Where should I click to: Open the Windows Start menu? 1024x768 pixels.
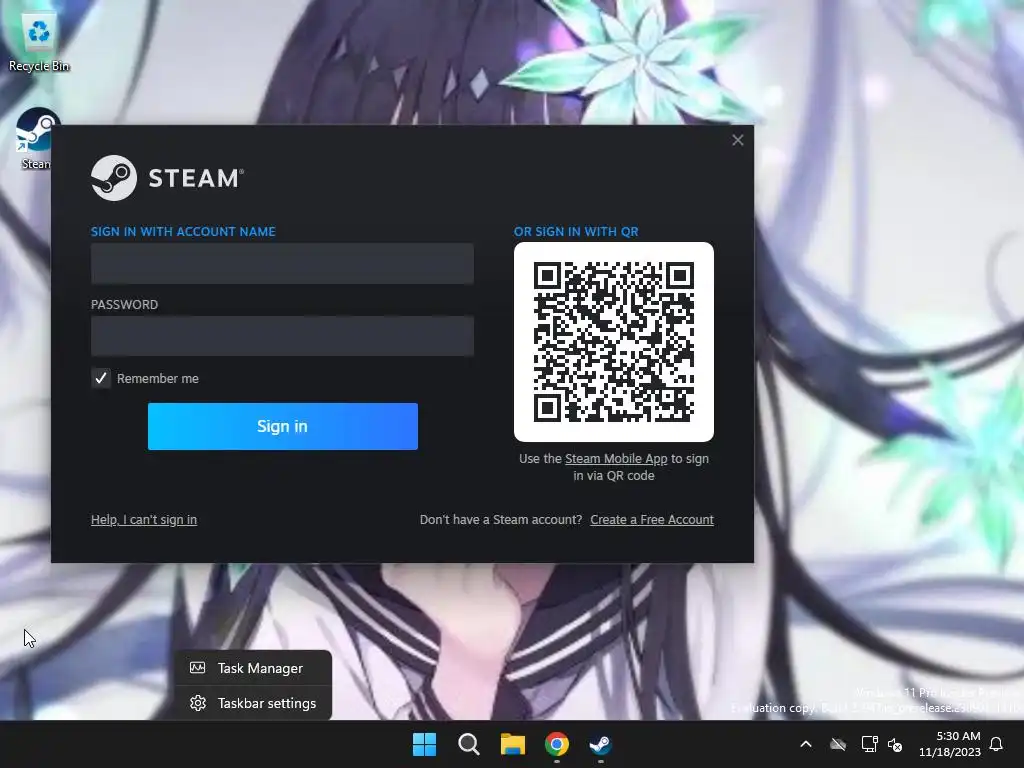pyautogui.click(x=424, y=744)
